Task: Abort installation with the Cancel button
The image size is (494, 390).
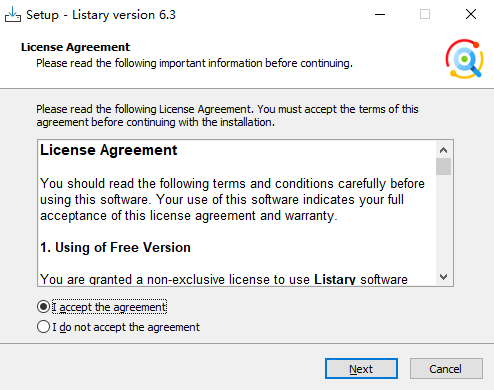Action: pyautogui.click(x=446, y=369)
